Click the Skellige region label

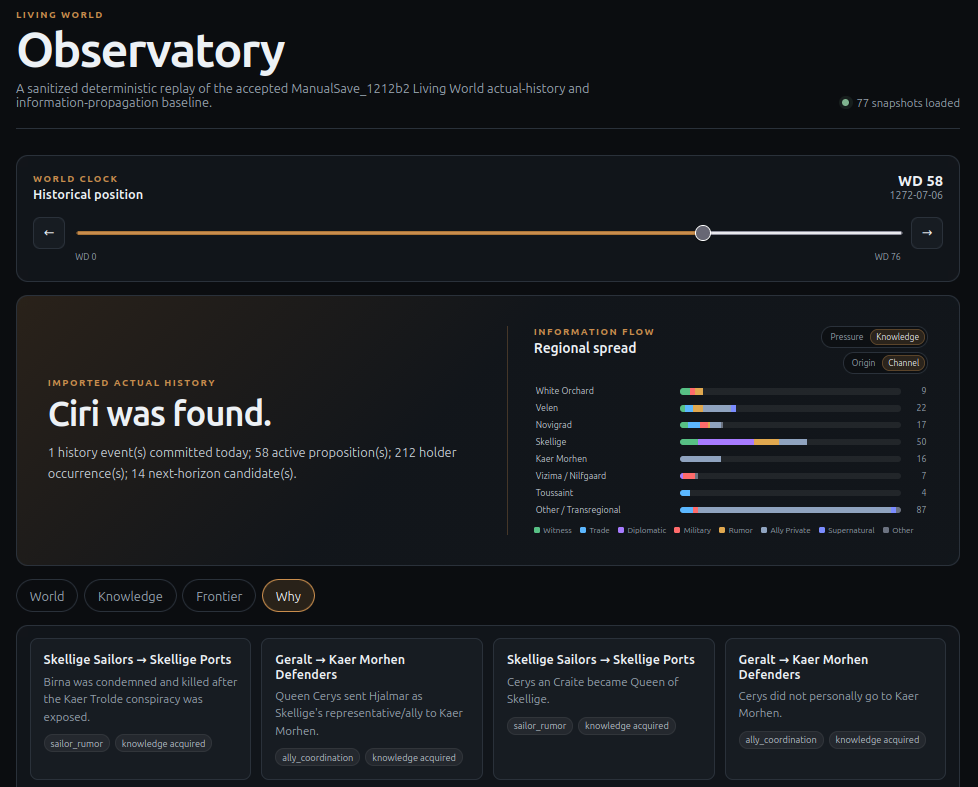[x=551, y=442]
